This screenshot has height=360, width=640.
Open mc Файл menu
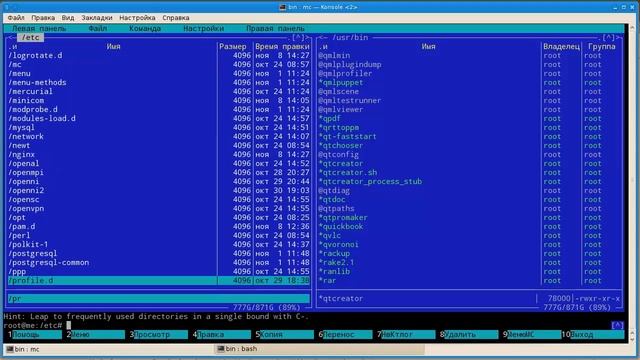(x=98, y=29)
